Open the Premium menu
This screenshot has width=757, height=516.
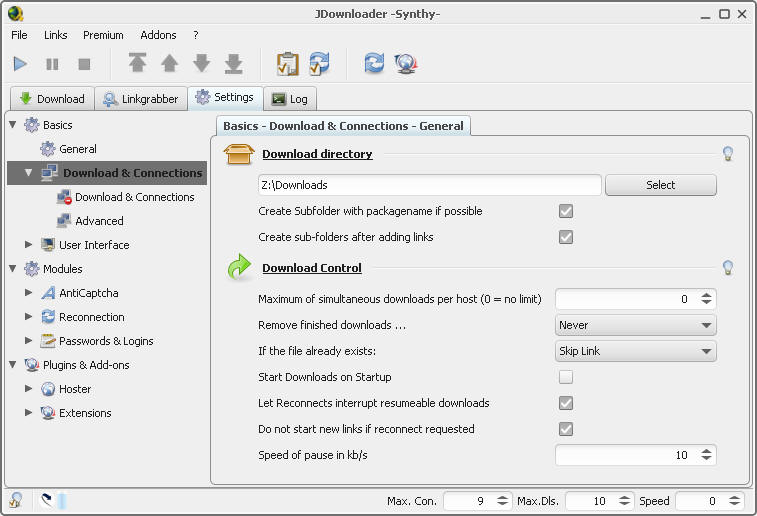pyautogui.click(x=103, y=35)
